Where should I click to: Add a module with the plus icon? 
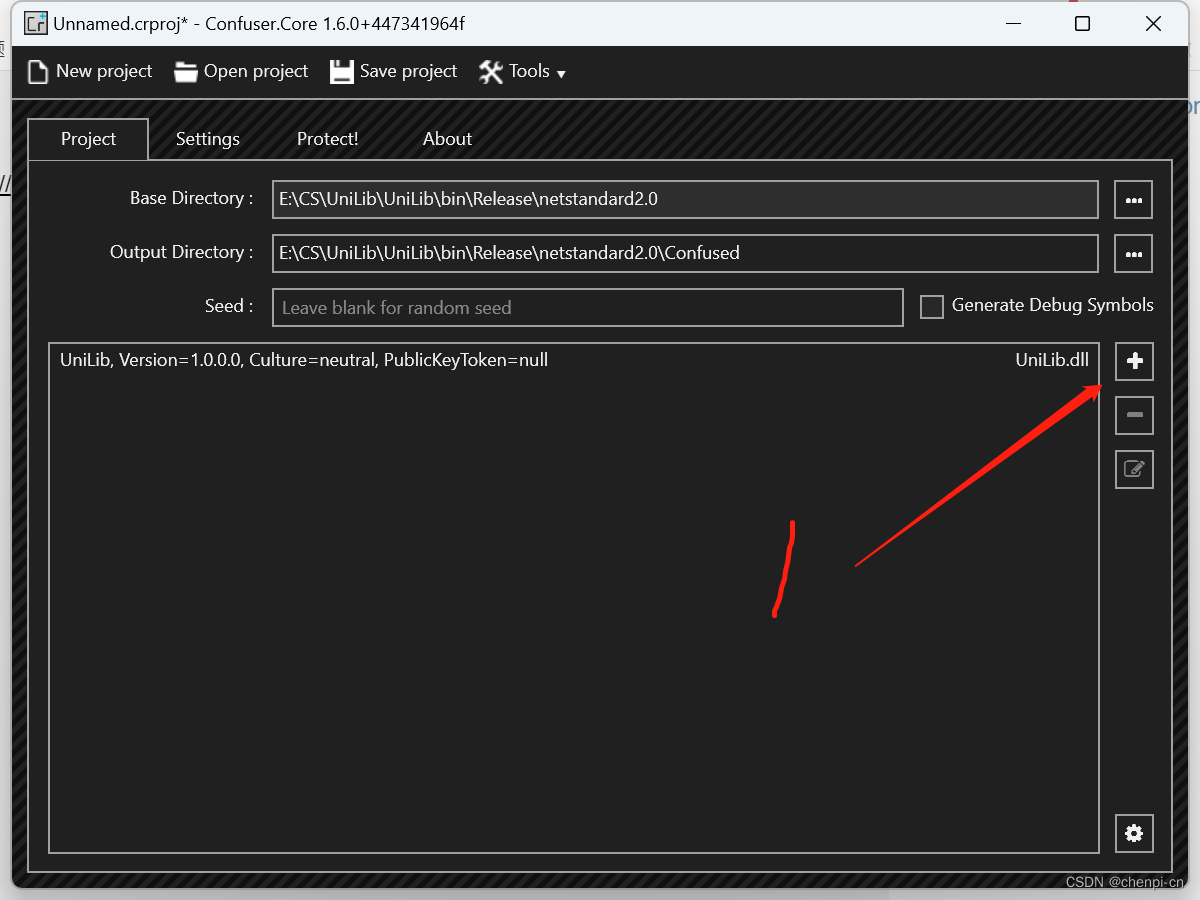1134,362
